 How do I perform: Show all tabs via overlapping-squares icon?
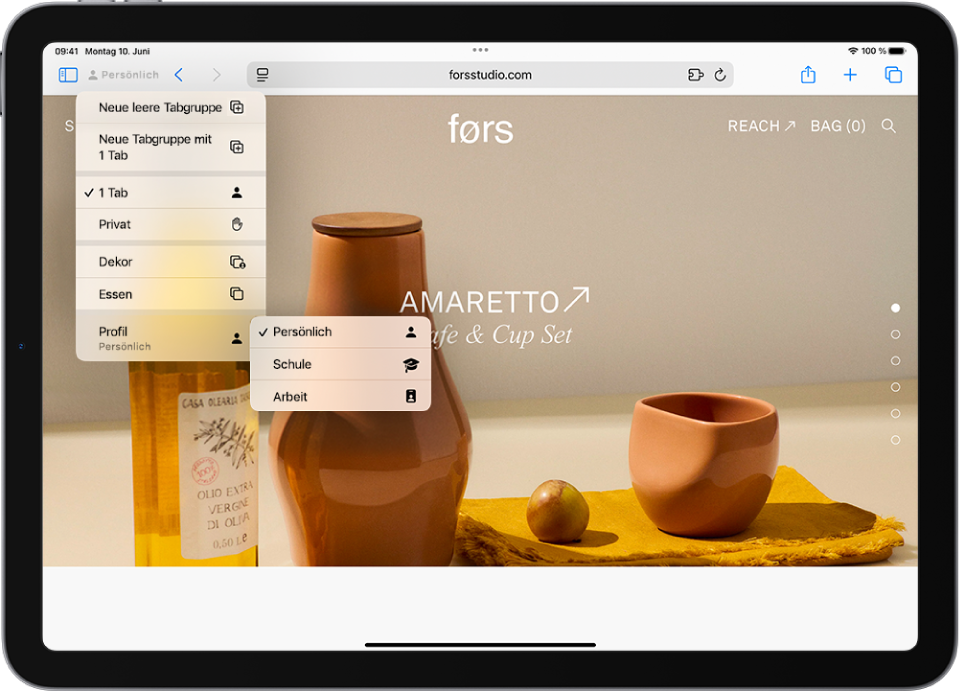click(893, 74)
